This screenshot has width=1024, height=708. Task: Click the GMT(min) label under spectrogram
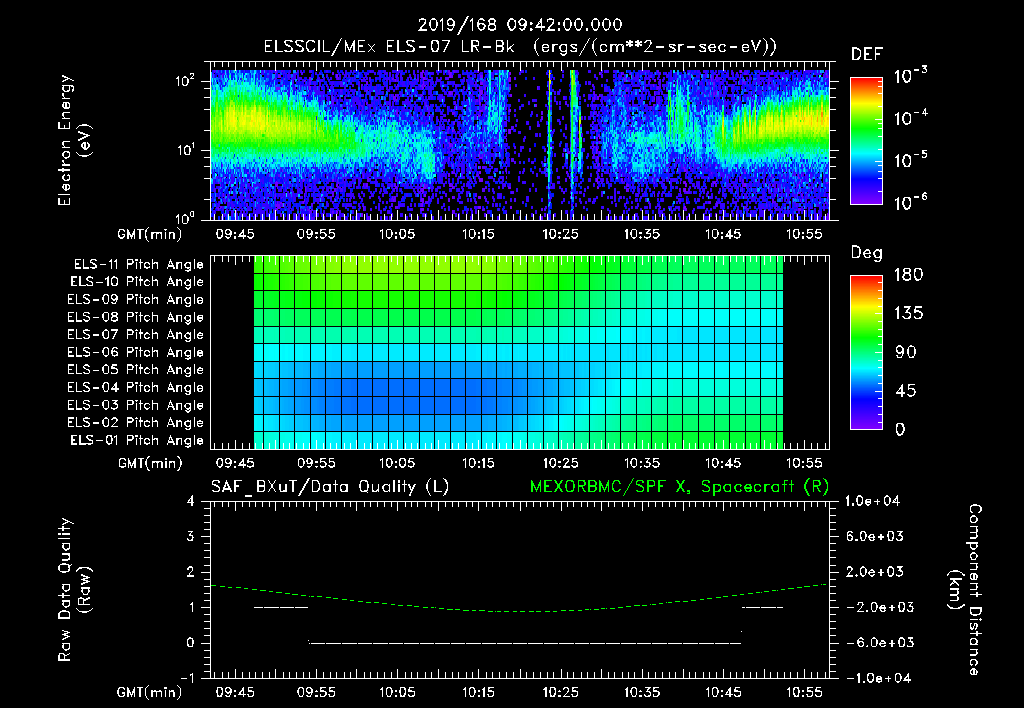tap(150, 234)
